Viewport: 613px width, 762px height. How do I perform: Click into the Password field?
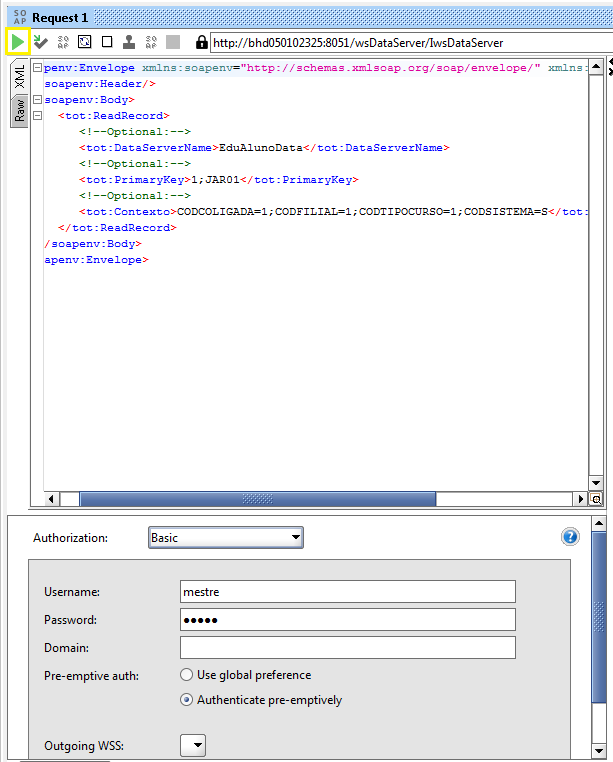[x=348, y=620]
